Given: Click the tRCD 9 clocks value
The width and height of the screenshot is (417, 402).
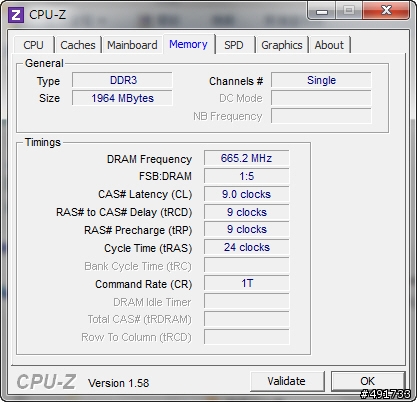Looking at the screenshot, I should 247,212.
